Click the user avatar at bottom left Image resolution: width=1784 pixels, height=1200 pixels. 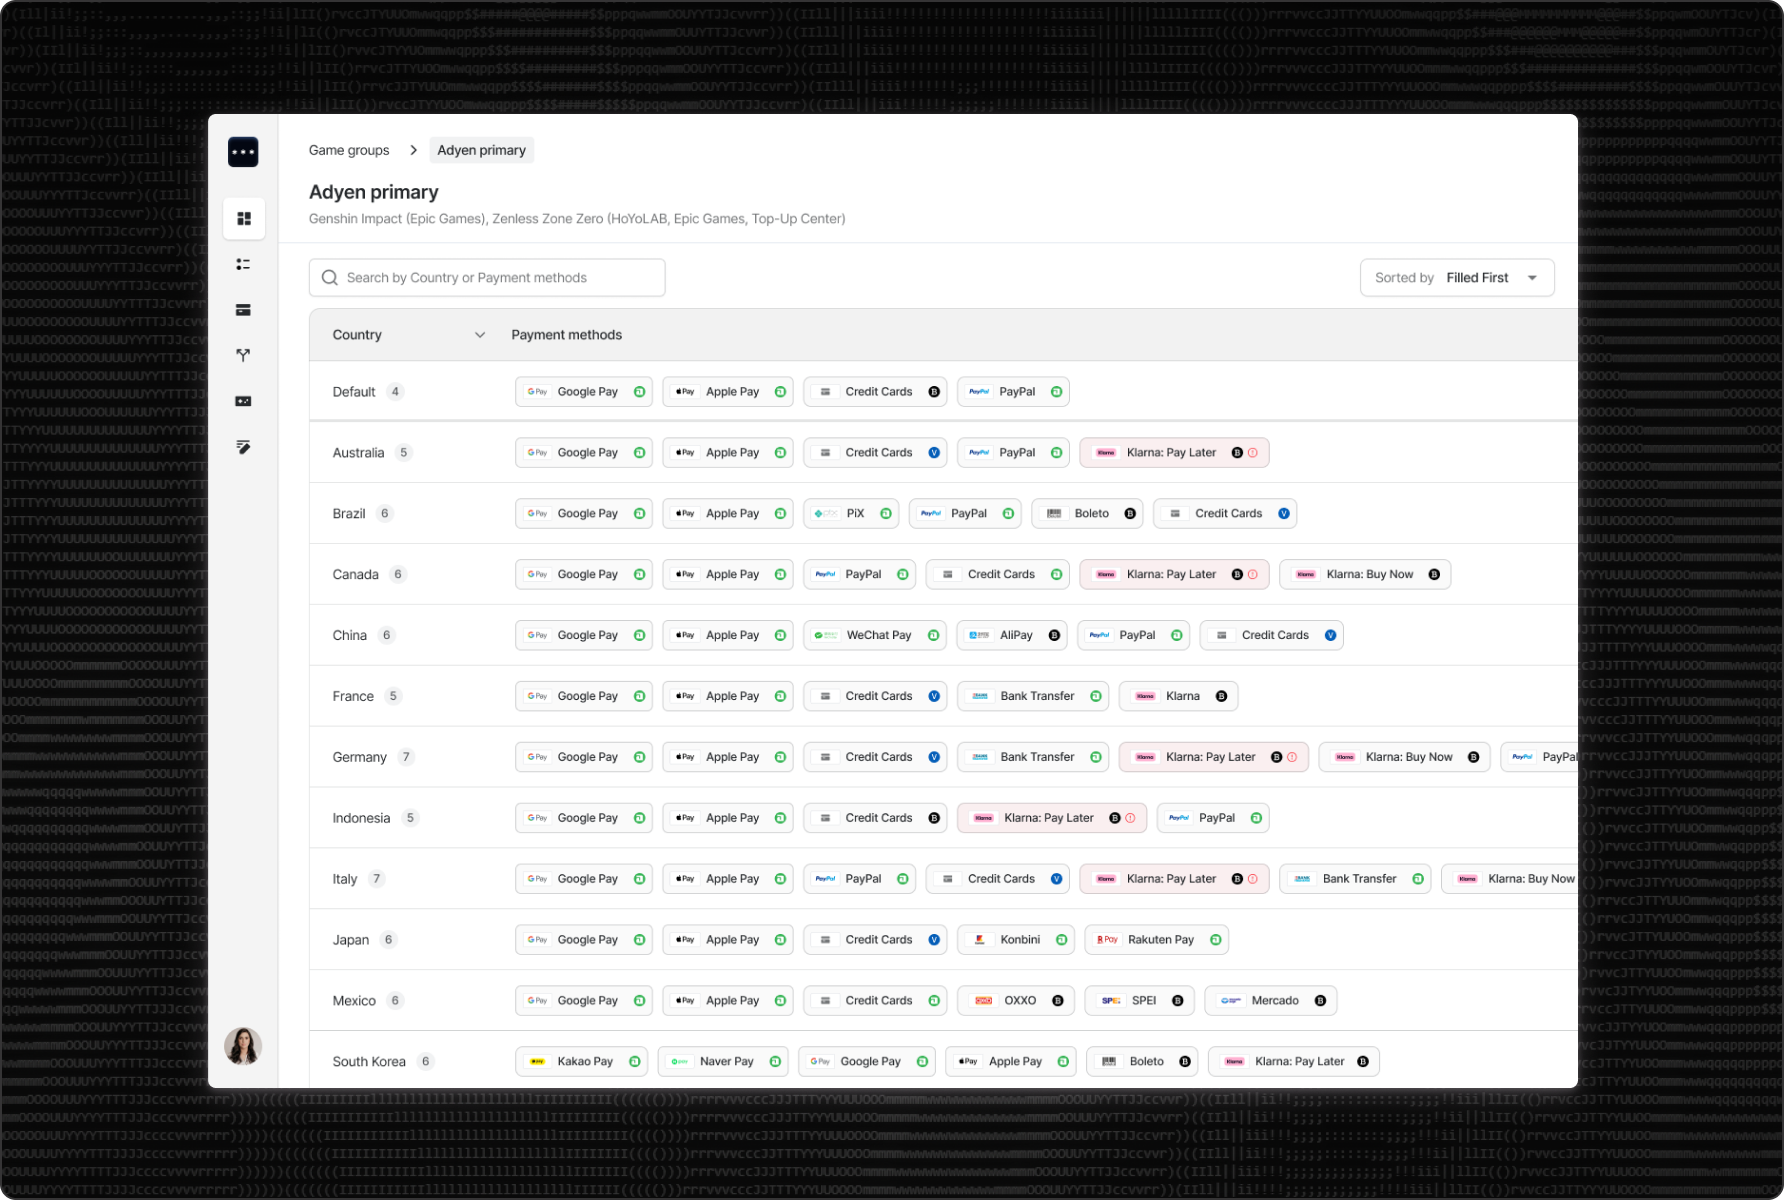(243, 1047)
